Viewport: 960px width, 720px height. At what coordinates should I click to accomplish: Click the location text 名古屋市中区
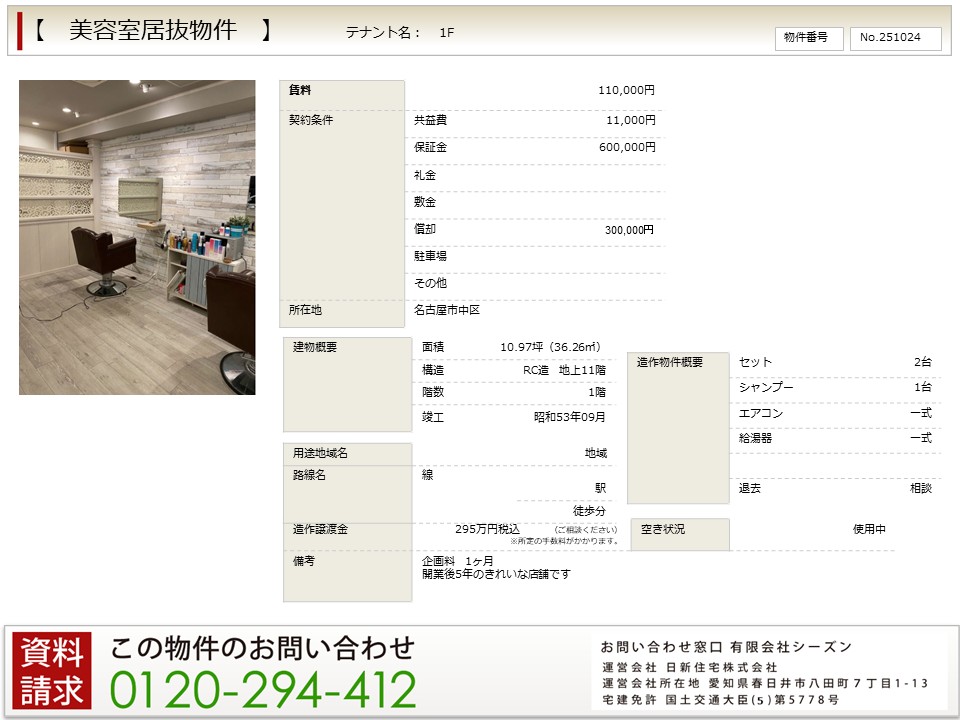(x=448, y=311)
